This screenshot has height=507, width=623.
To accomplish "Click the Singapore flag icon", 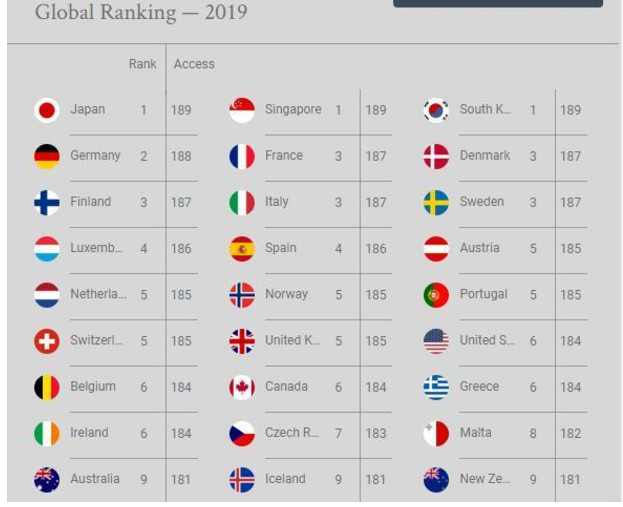I will tap(242, 110).
